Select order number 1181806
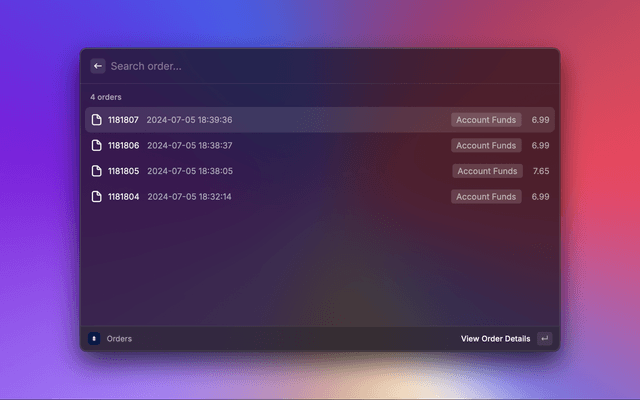 (x=123, y=145)
